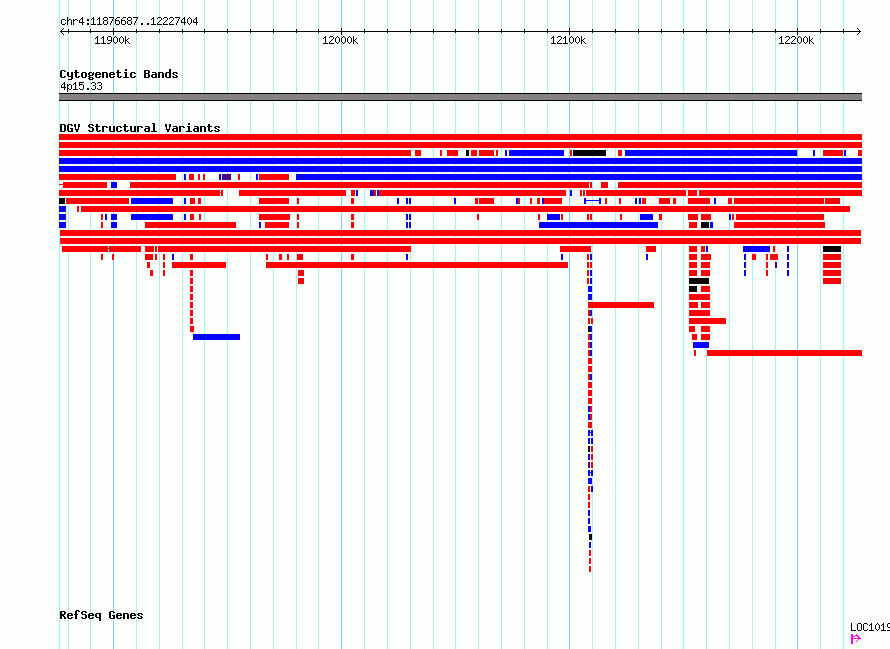Click the ruler's left-pointing arrow end
890x649 pixels.
pos(62,31)
